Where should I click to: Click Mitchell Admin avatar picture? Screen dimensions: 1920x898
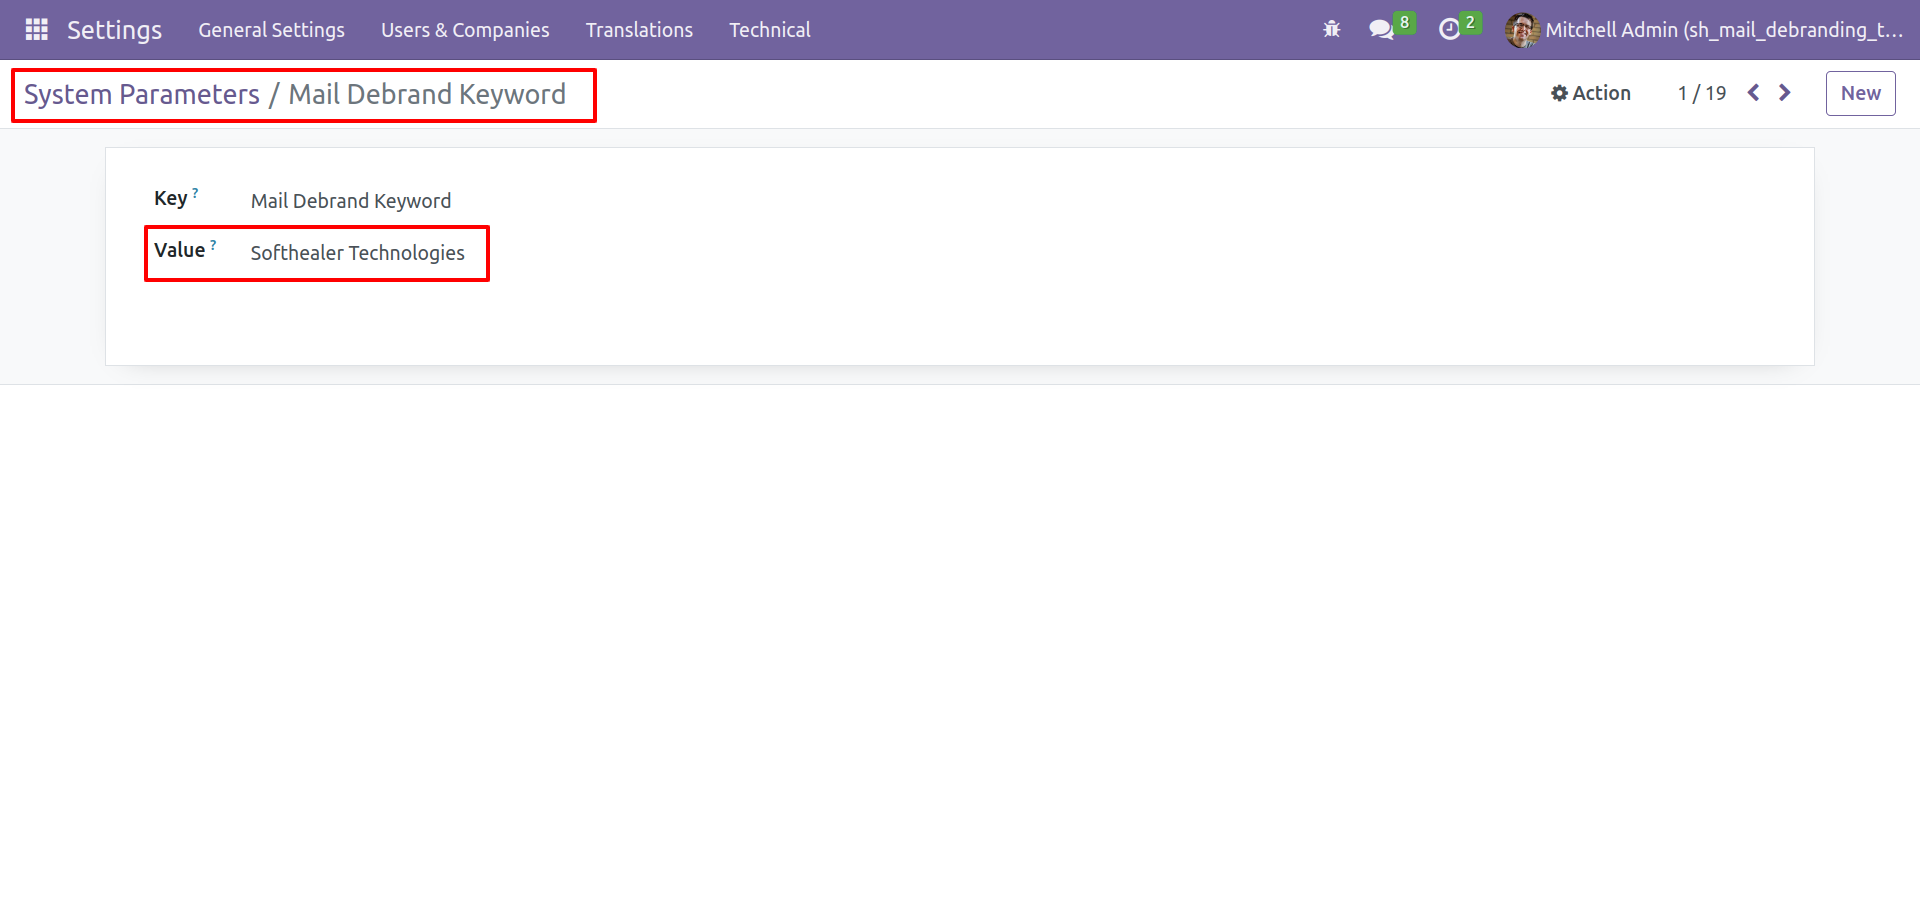click(1522, 30)
